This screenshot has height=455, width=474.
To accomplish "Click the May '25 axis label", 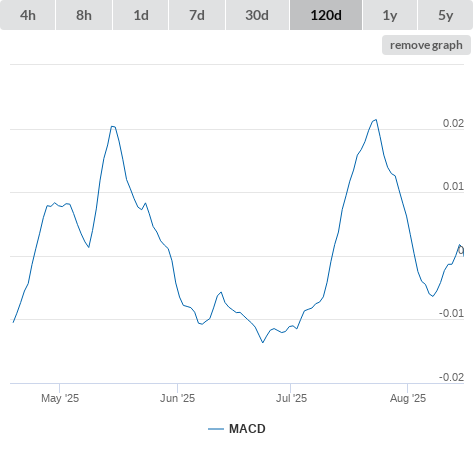I will pyautogui.click(x=60, y=398).
